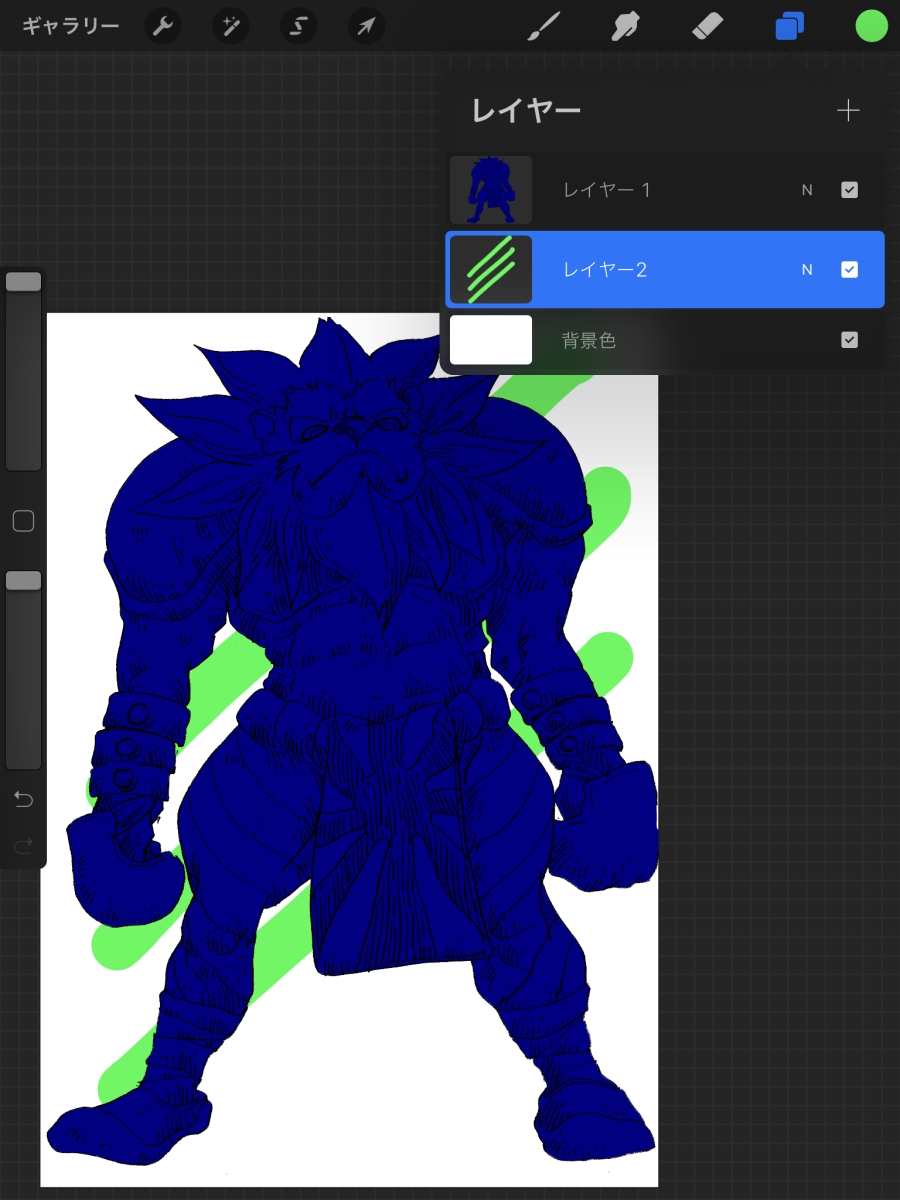Close the Layers panel via layers icon

click(789, 26)
